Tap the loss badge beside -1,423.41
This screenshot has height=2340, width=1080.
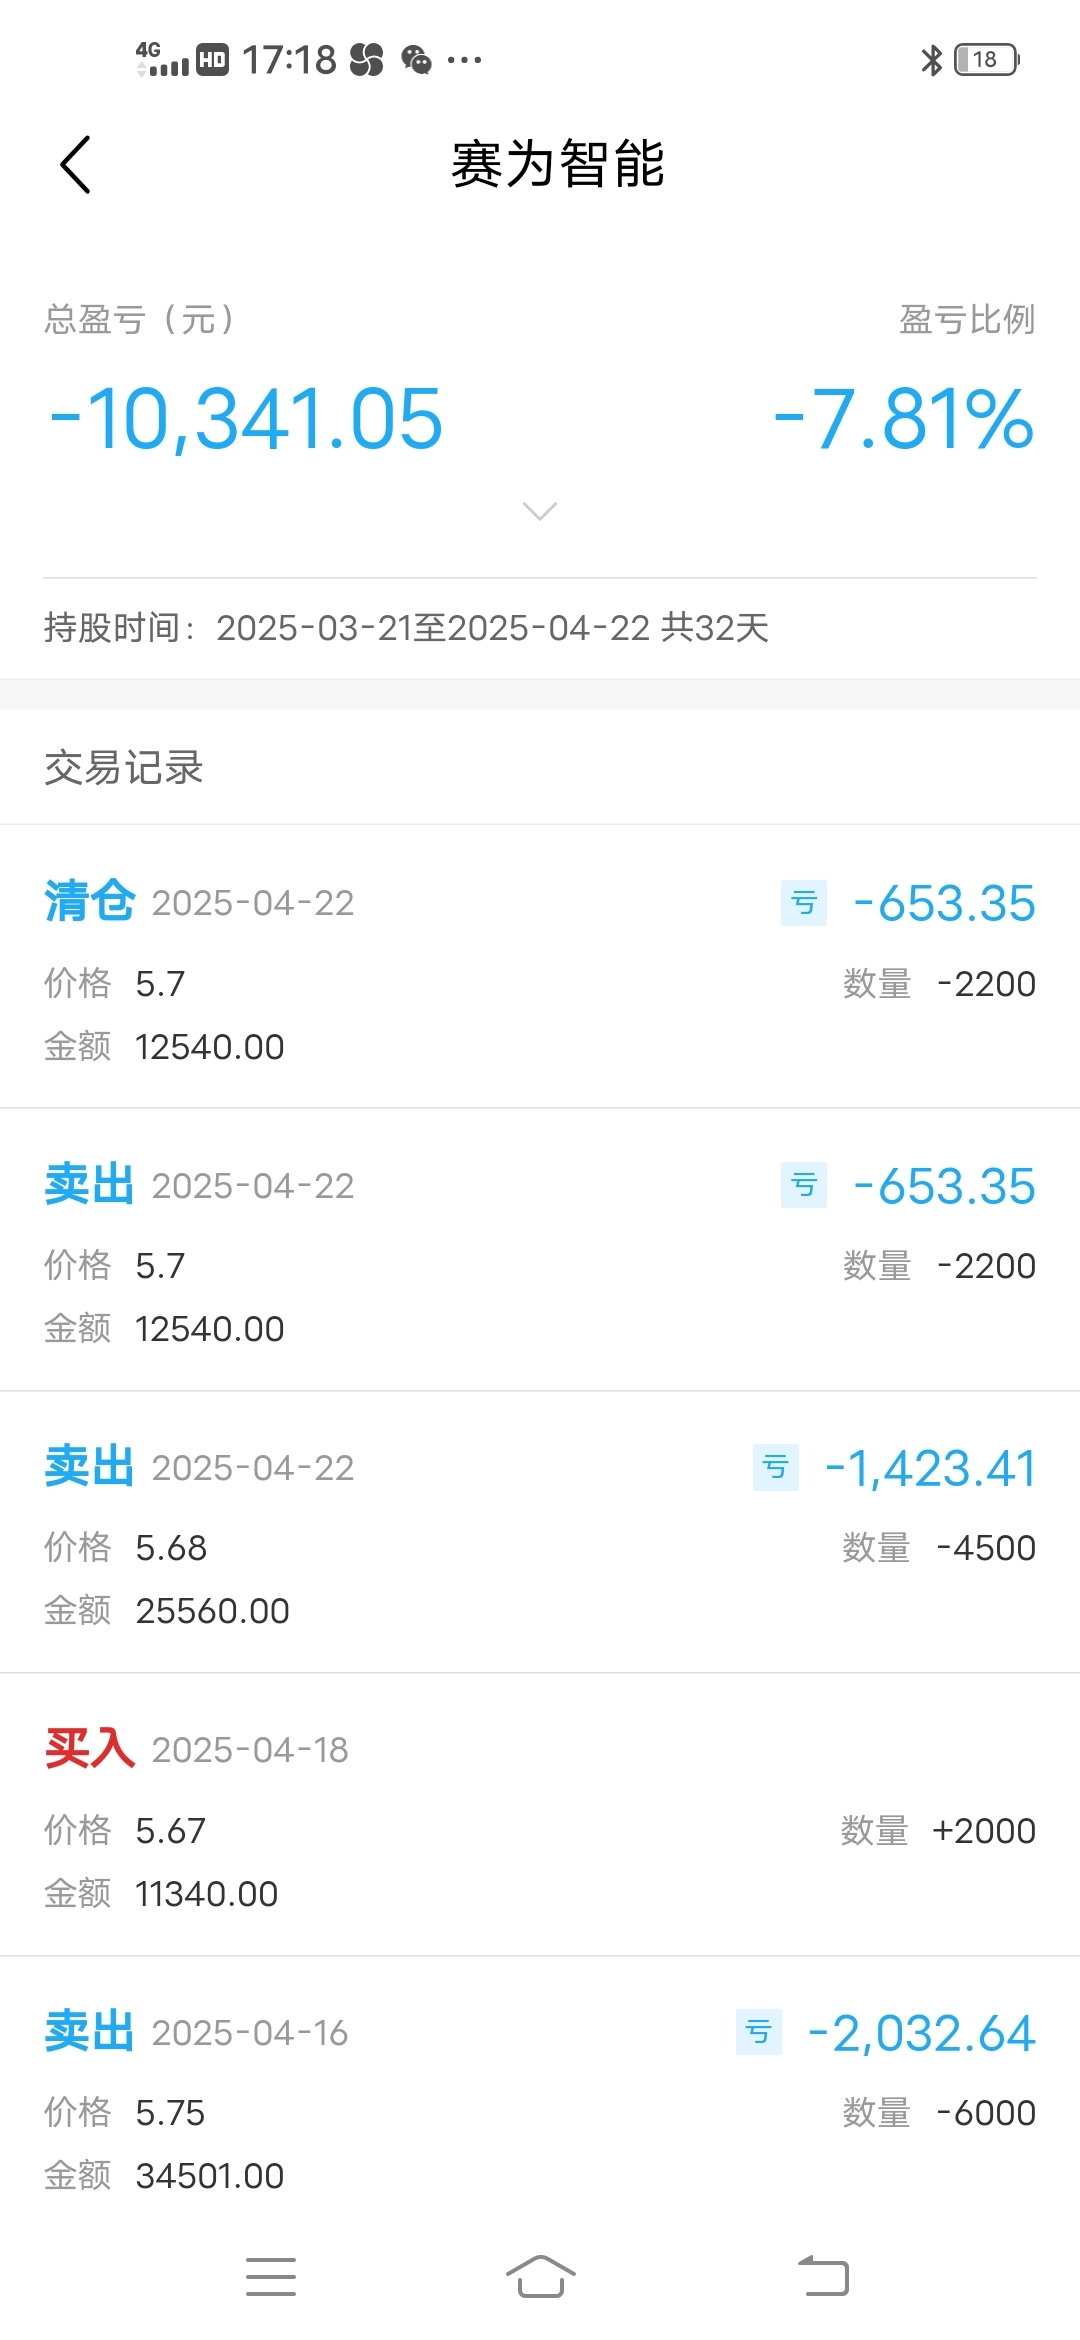(776, 1468)
